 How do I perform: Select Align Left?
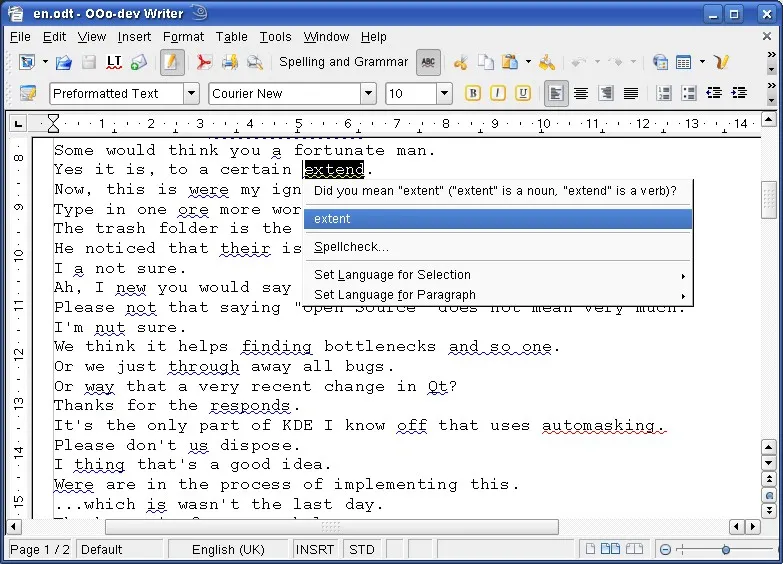[x=556, y=93]
